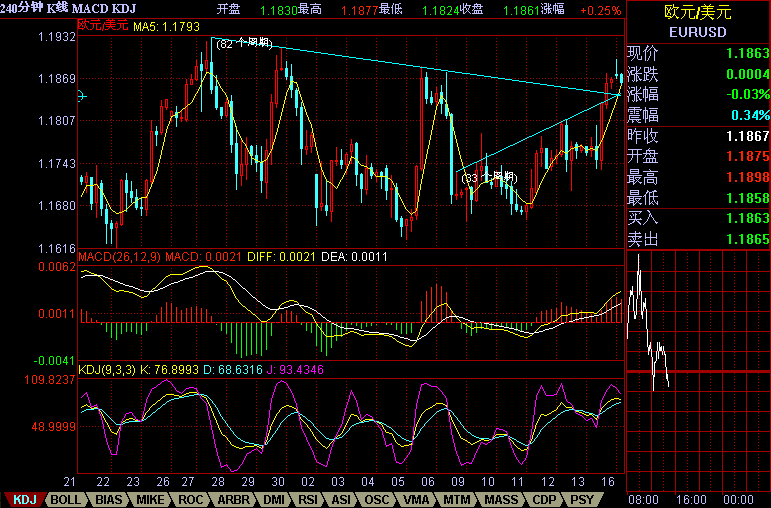Click the 买入 1.1863 row

pyautogui.click(x=698, y=218)
